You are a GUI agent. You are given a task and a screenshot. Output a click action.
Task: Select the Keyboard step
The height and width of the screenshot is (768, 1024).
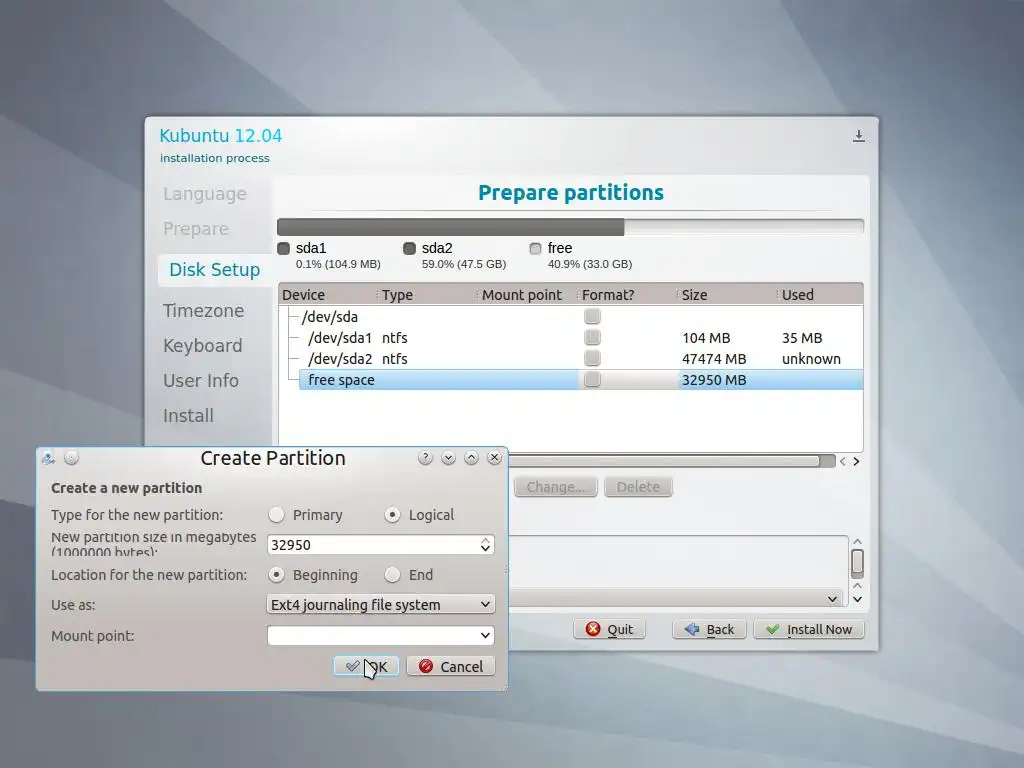pyautogui.click(x=202, y=345)
